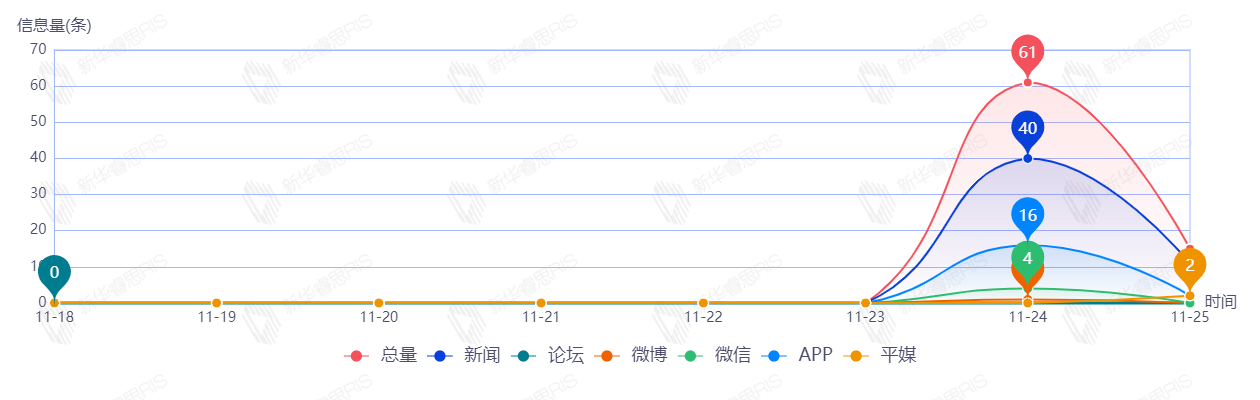Click the data point at 11-23
1260x400 pixels.
pos(865,303)
